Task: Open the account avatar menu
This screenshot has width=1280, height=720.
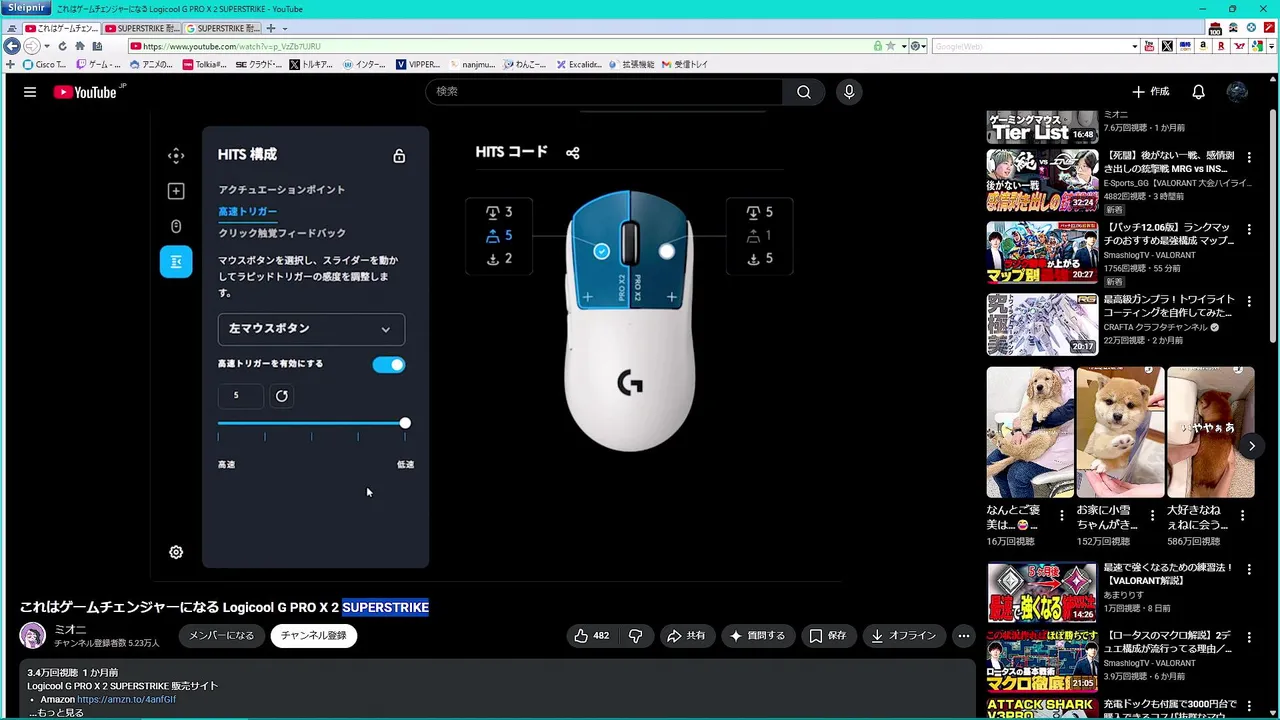Action: [1237, 92]
